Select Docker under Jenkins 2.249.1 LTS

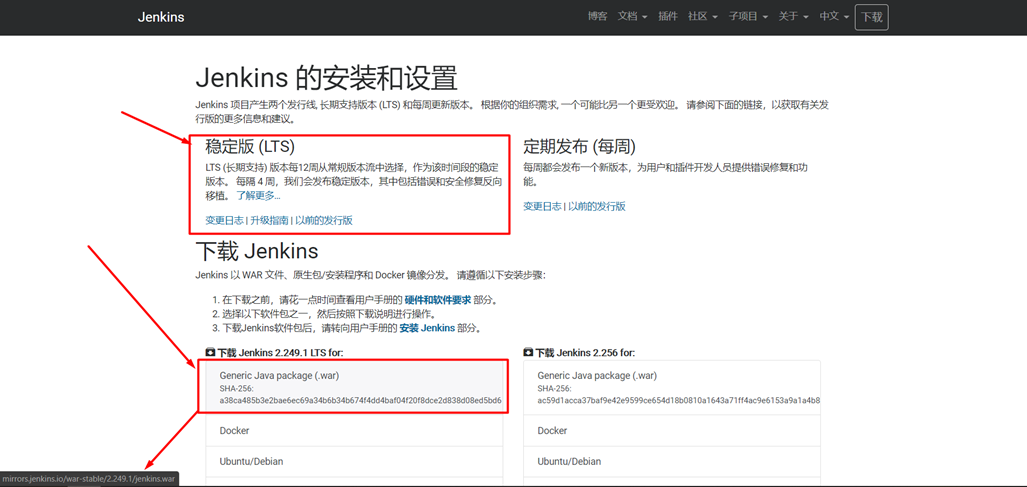pos(354,431)
